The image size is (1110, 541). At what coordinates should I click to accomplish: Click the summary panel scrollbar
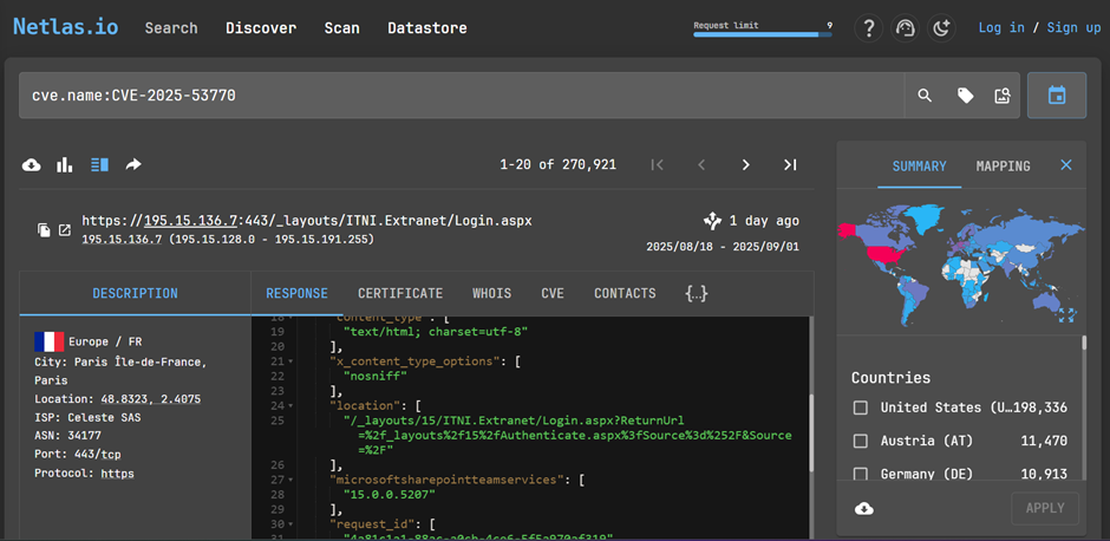pyautogui.click(x=1084, y=343)
